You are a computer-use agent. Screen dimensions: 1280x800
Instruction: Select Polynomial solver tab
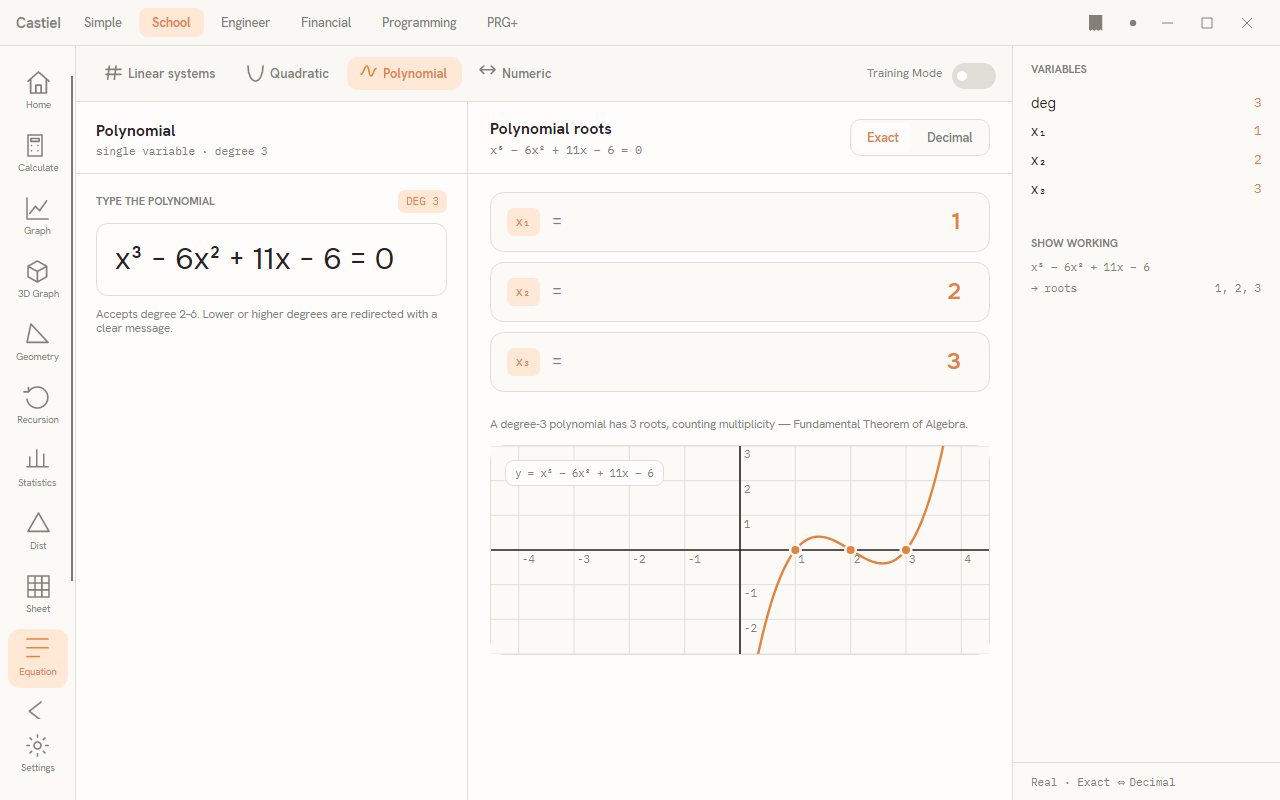click(404, 73)
